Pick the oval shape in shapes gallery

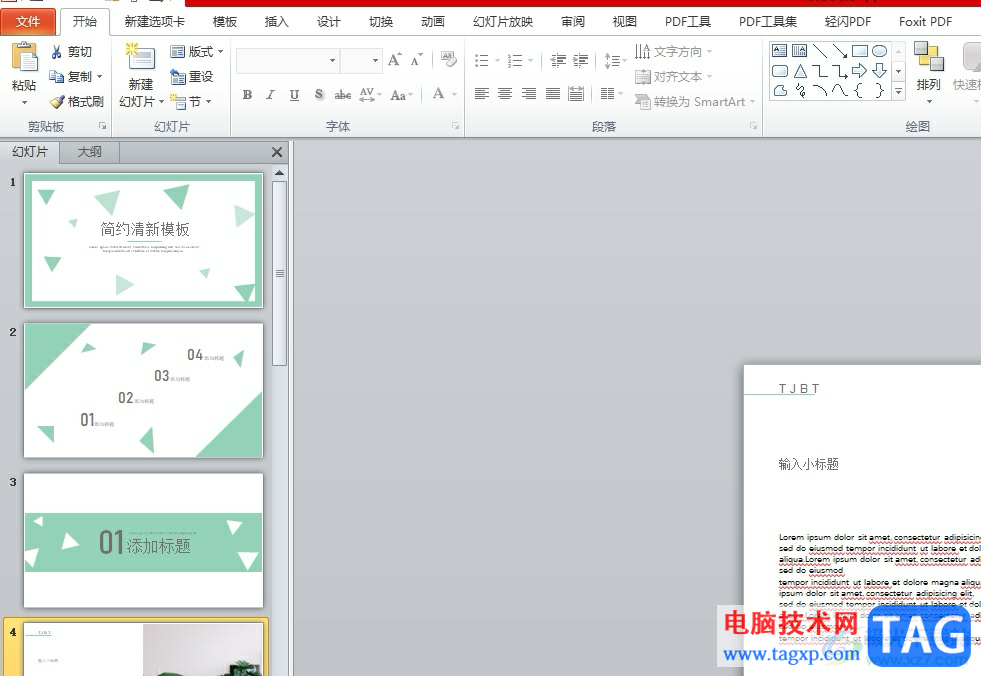pos(879,51)
